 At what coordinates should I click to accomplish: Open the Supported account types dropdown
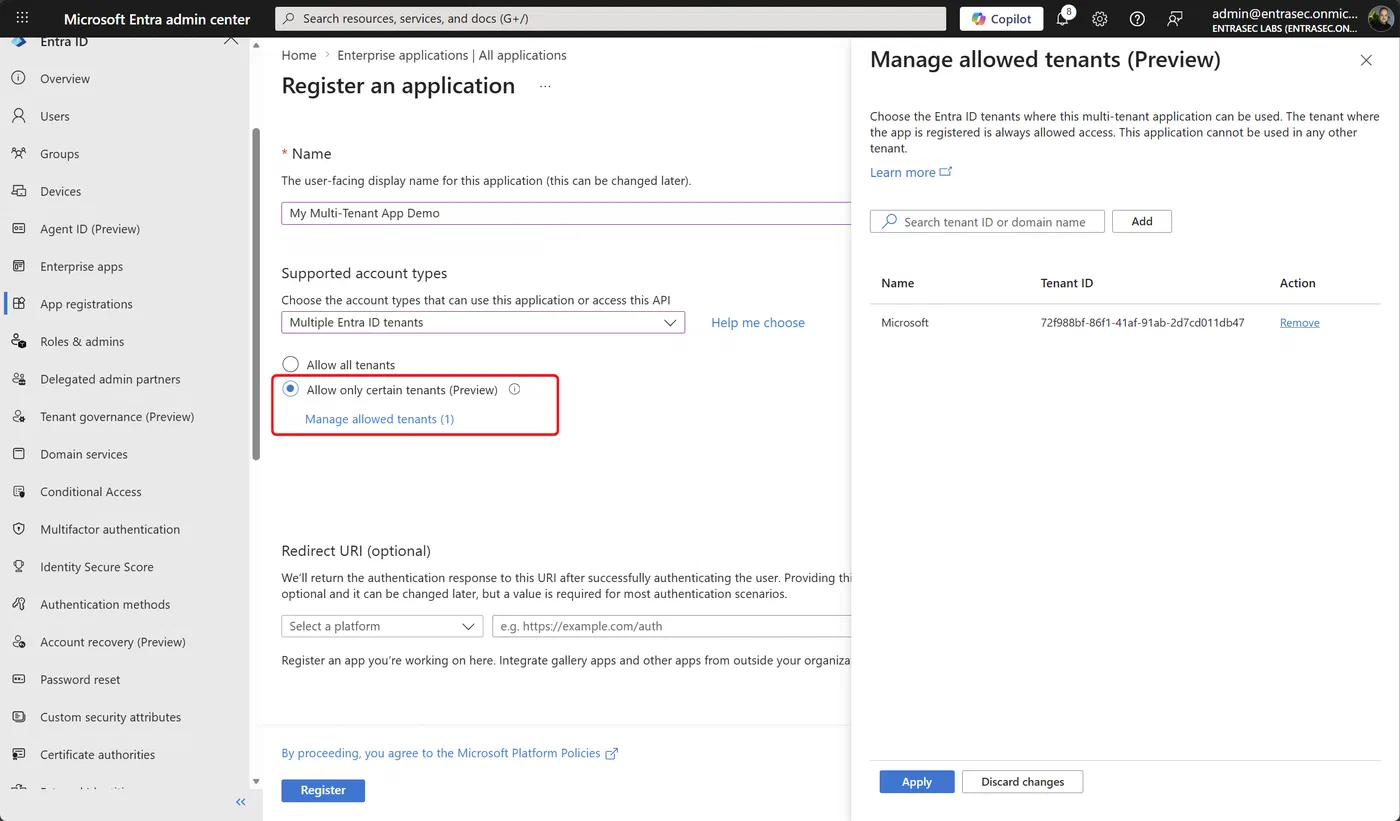coord(483,322)
